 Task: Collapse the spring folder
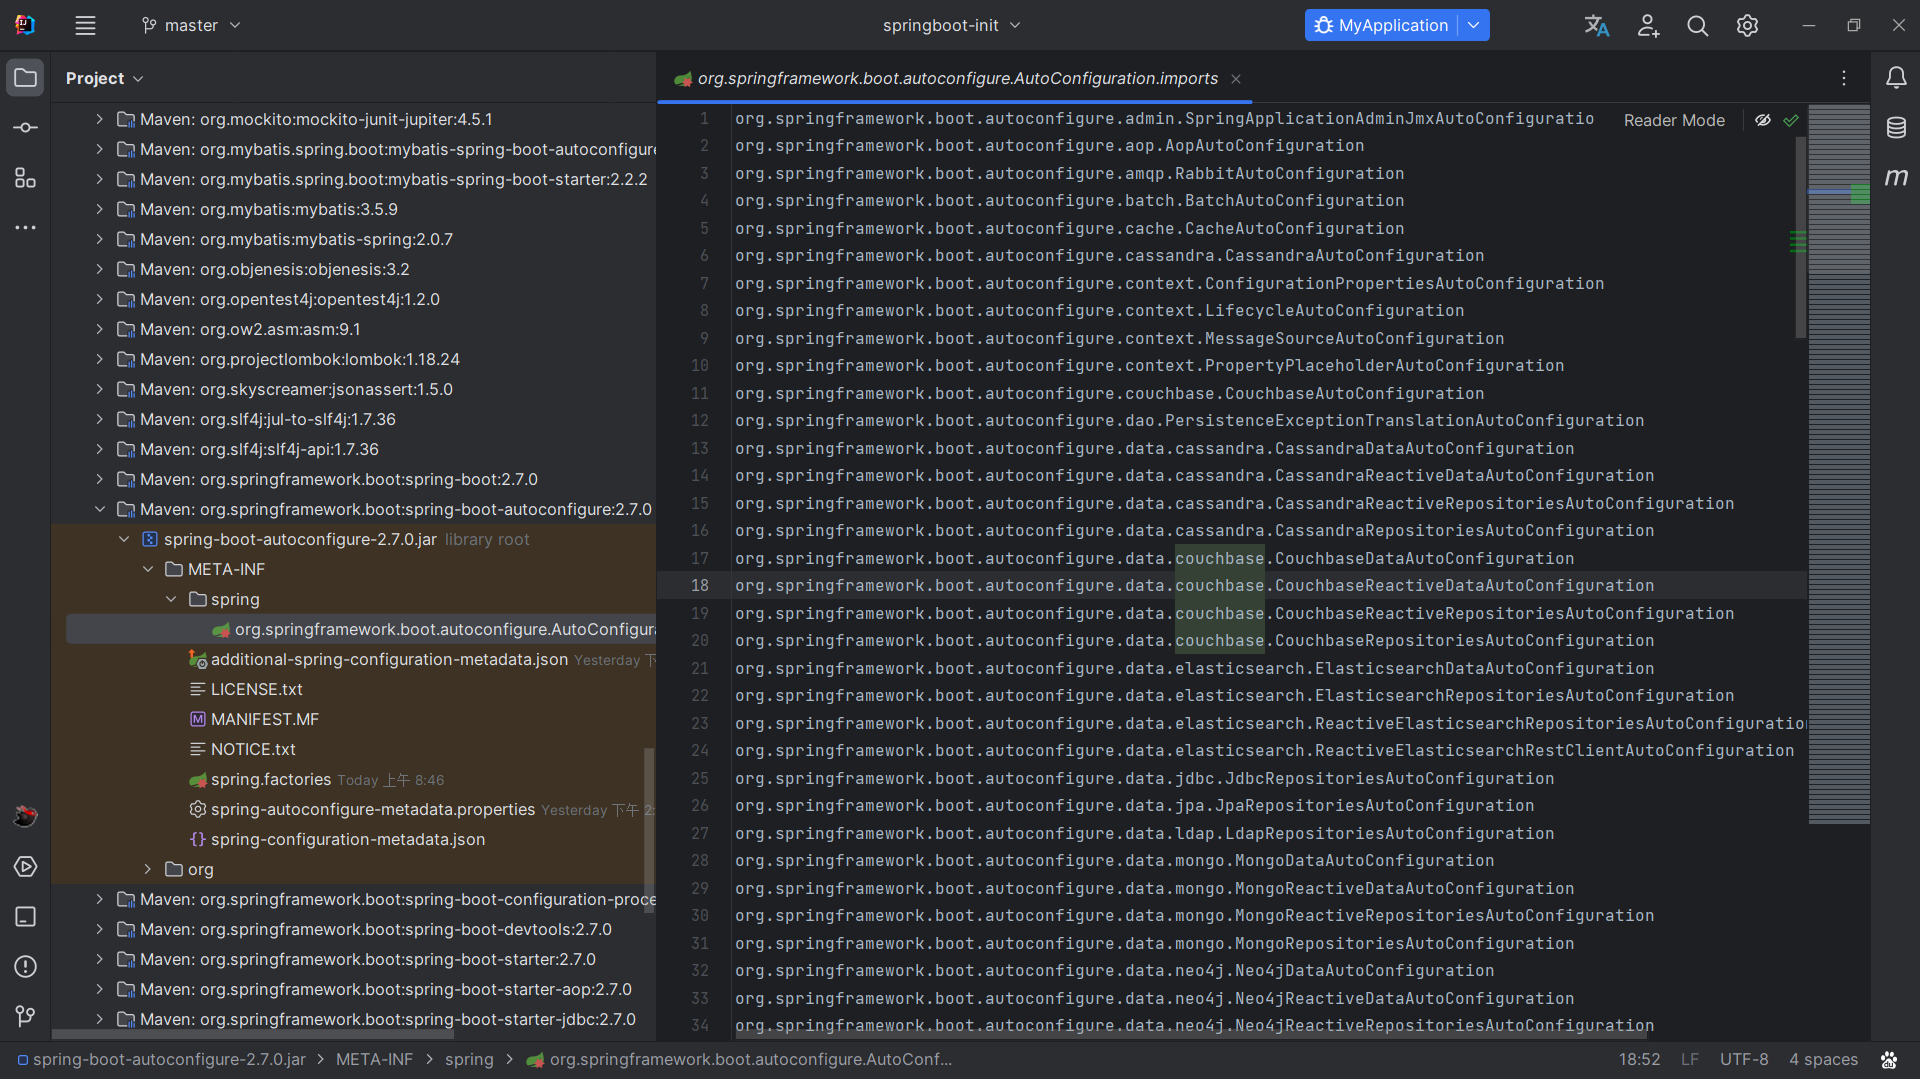[171, 599]
